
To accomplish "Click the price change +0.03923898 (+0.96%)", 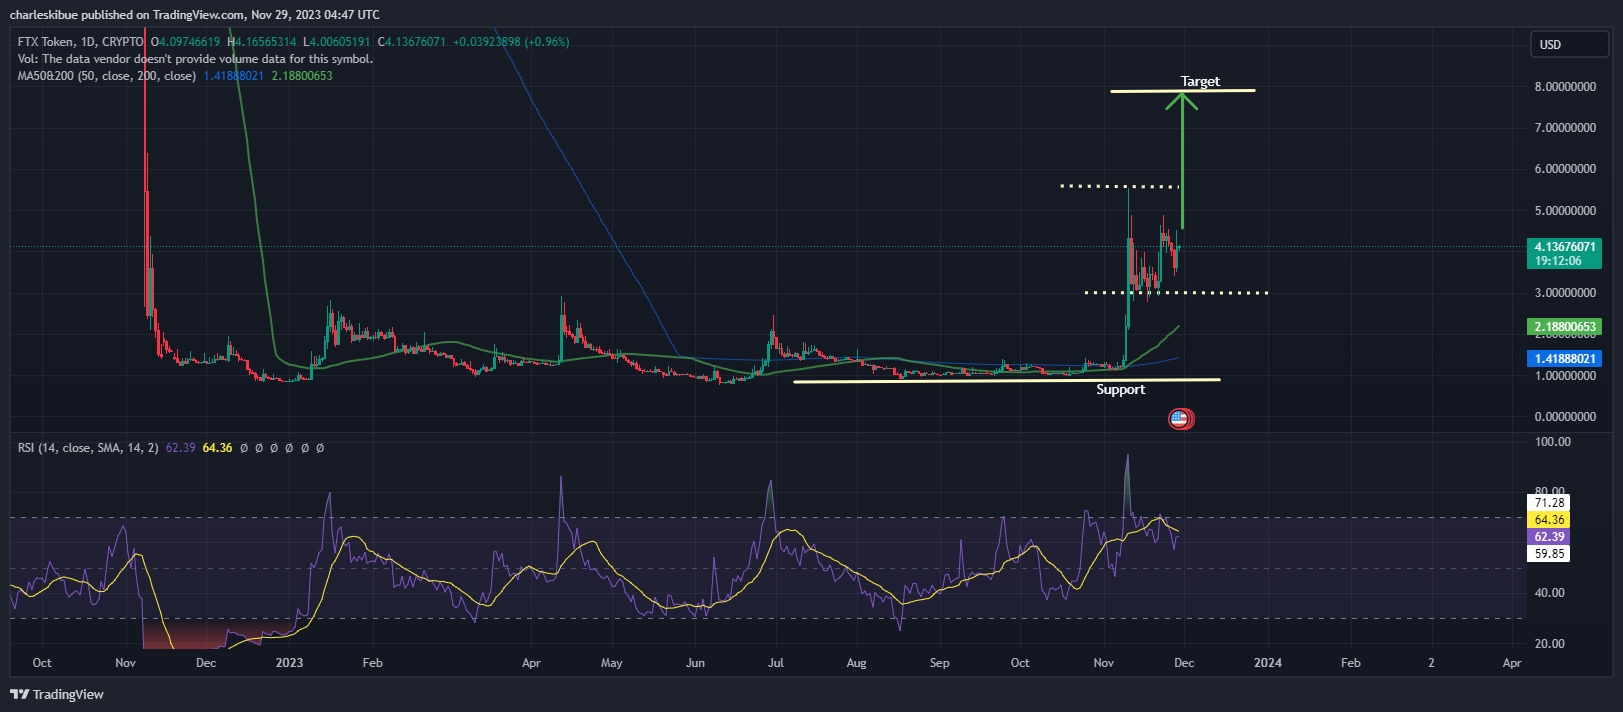I will pyautogui.click(x=511, y=42).
